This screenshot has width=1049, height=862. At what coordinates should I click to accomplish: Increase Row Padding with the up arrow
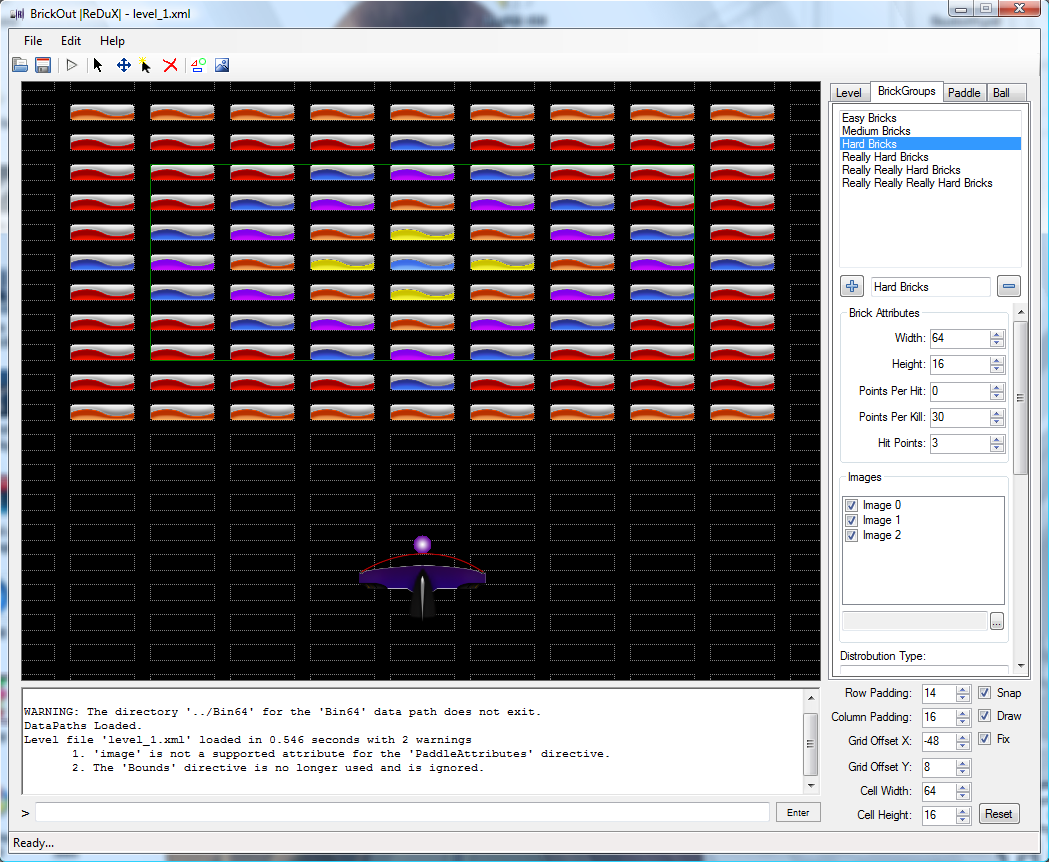(x=963, y=689)
